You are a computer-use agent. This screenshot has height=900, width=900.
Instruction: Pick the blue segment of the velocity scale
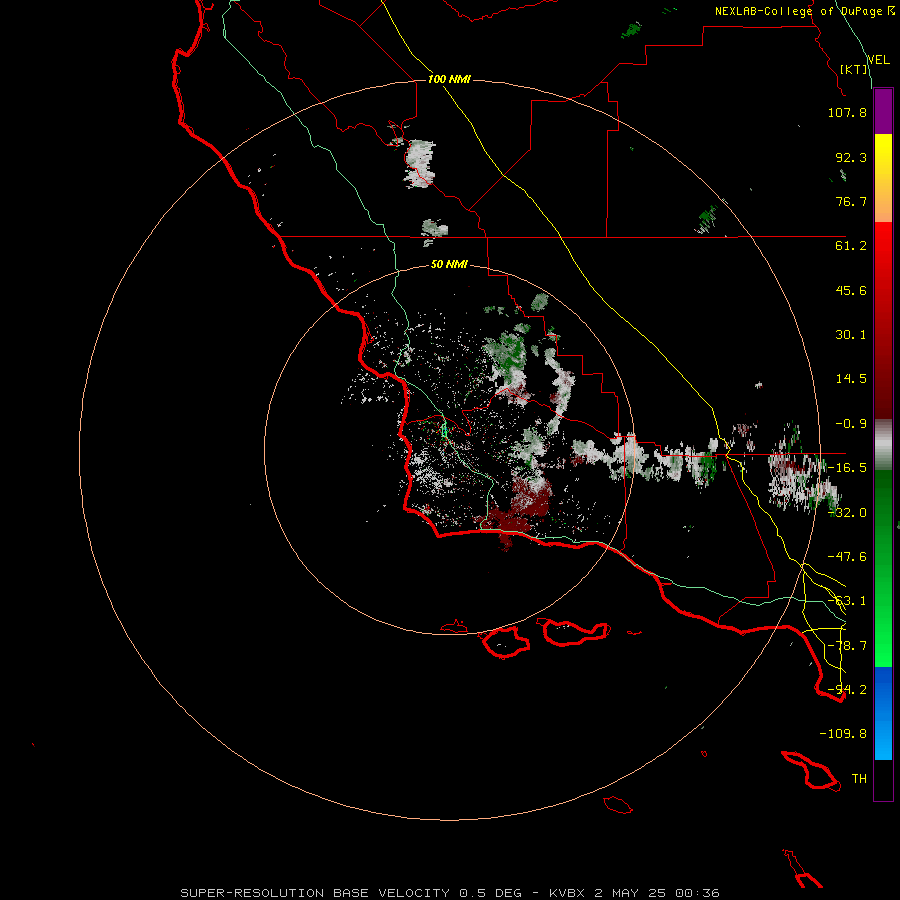[x=883, y=713]
